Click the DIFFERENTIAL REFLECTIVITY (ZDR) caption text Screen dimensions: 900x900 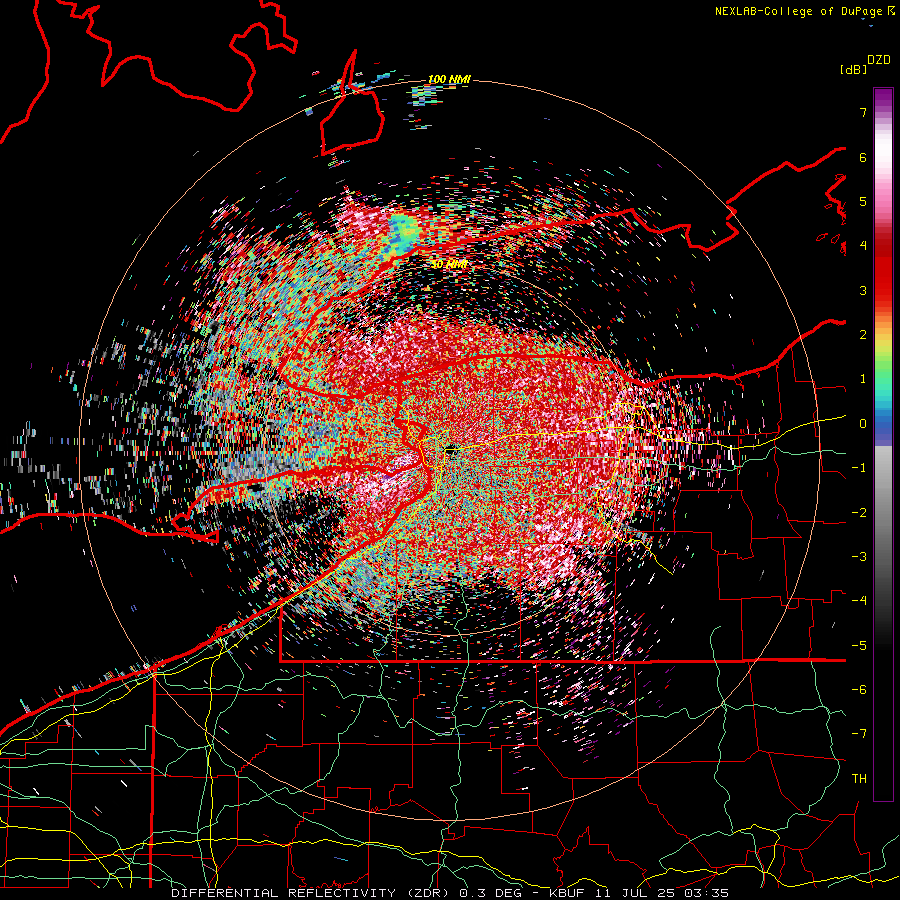click(x=312, y=893)
